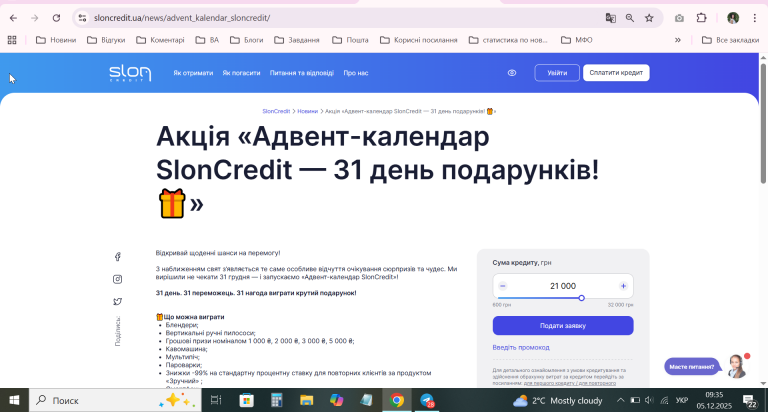Open the Chrome profile avatar
768x412 pixels.
[733, 18]
